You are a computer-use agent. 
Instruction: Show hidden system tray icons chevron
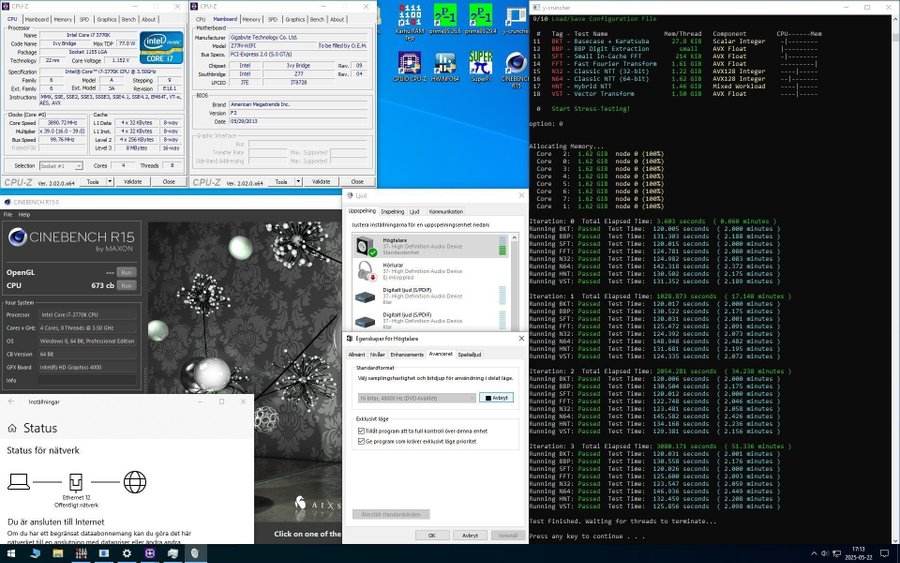tap(813, 553)
